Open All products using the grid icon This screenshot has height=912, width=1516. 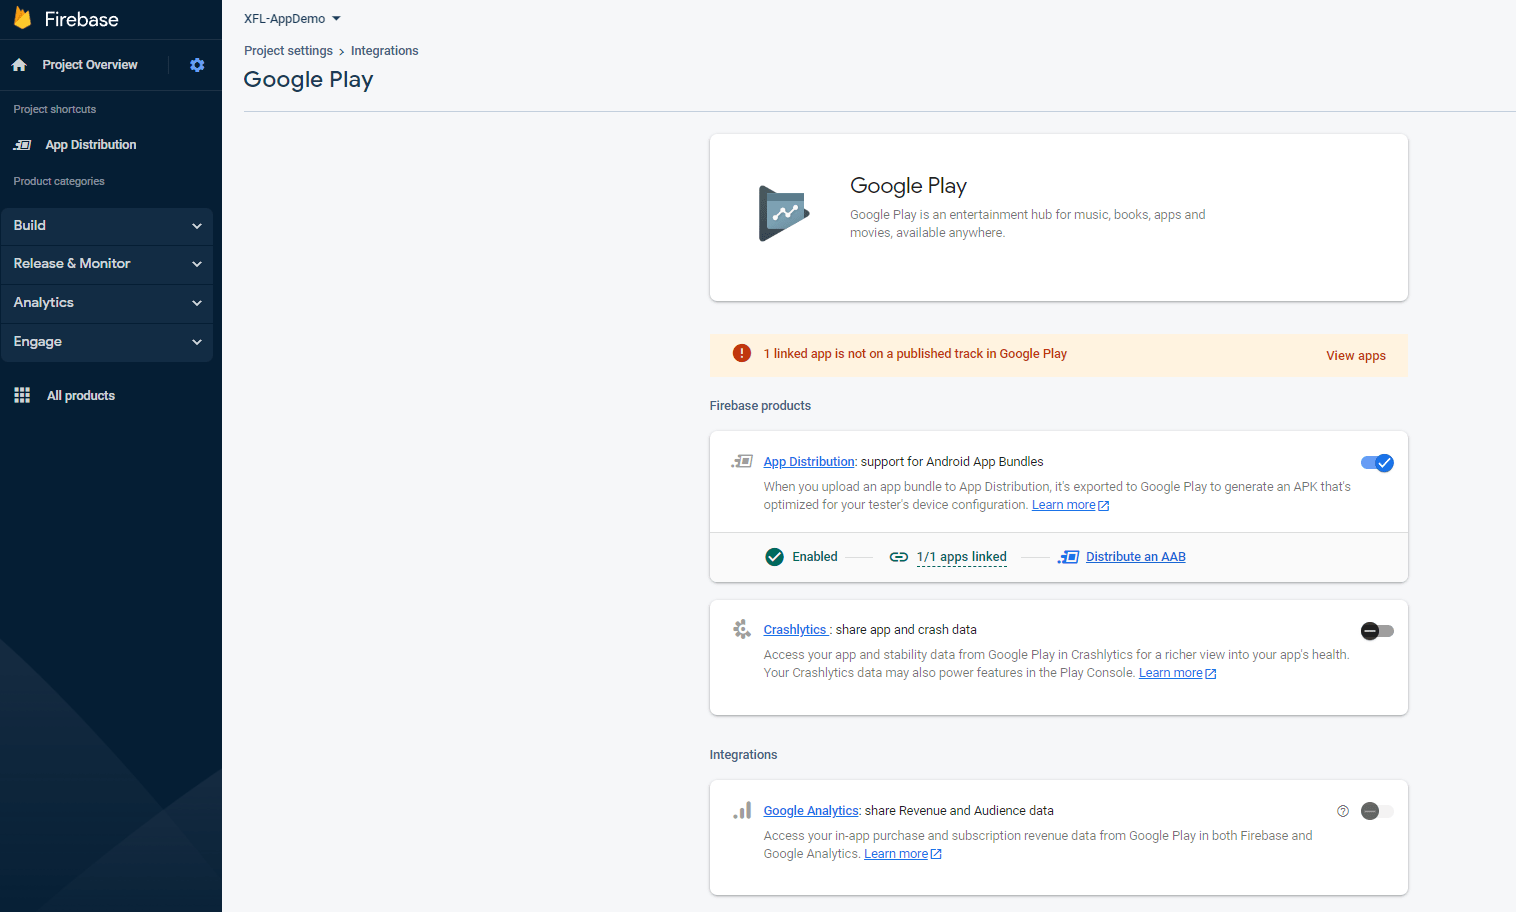(21, 394)
